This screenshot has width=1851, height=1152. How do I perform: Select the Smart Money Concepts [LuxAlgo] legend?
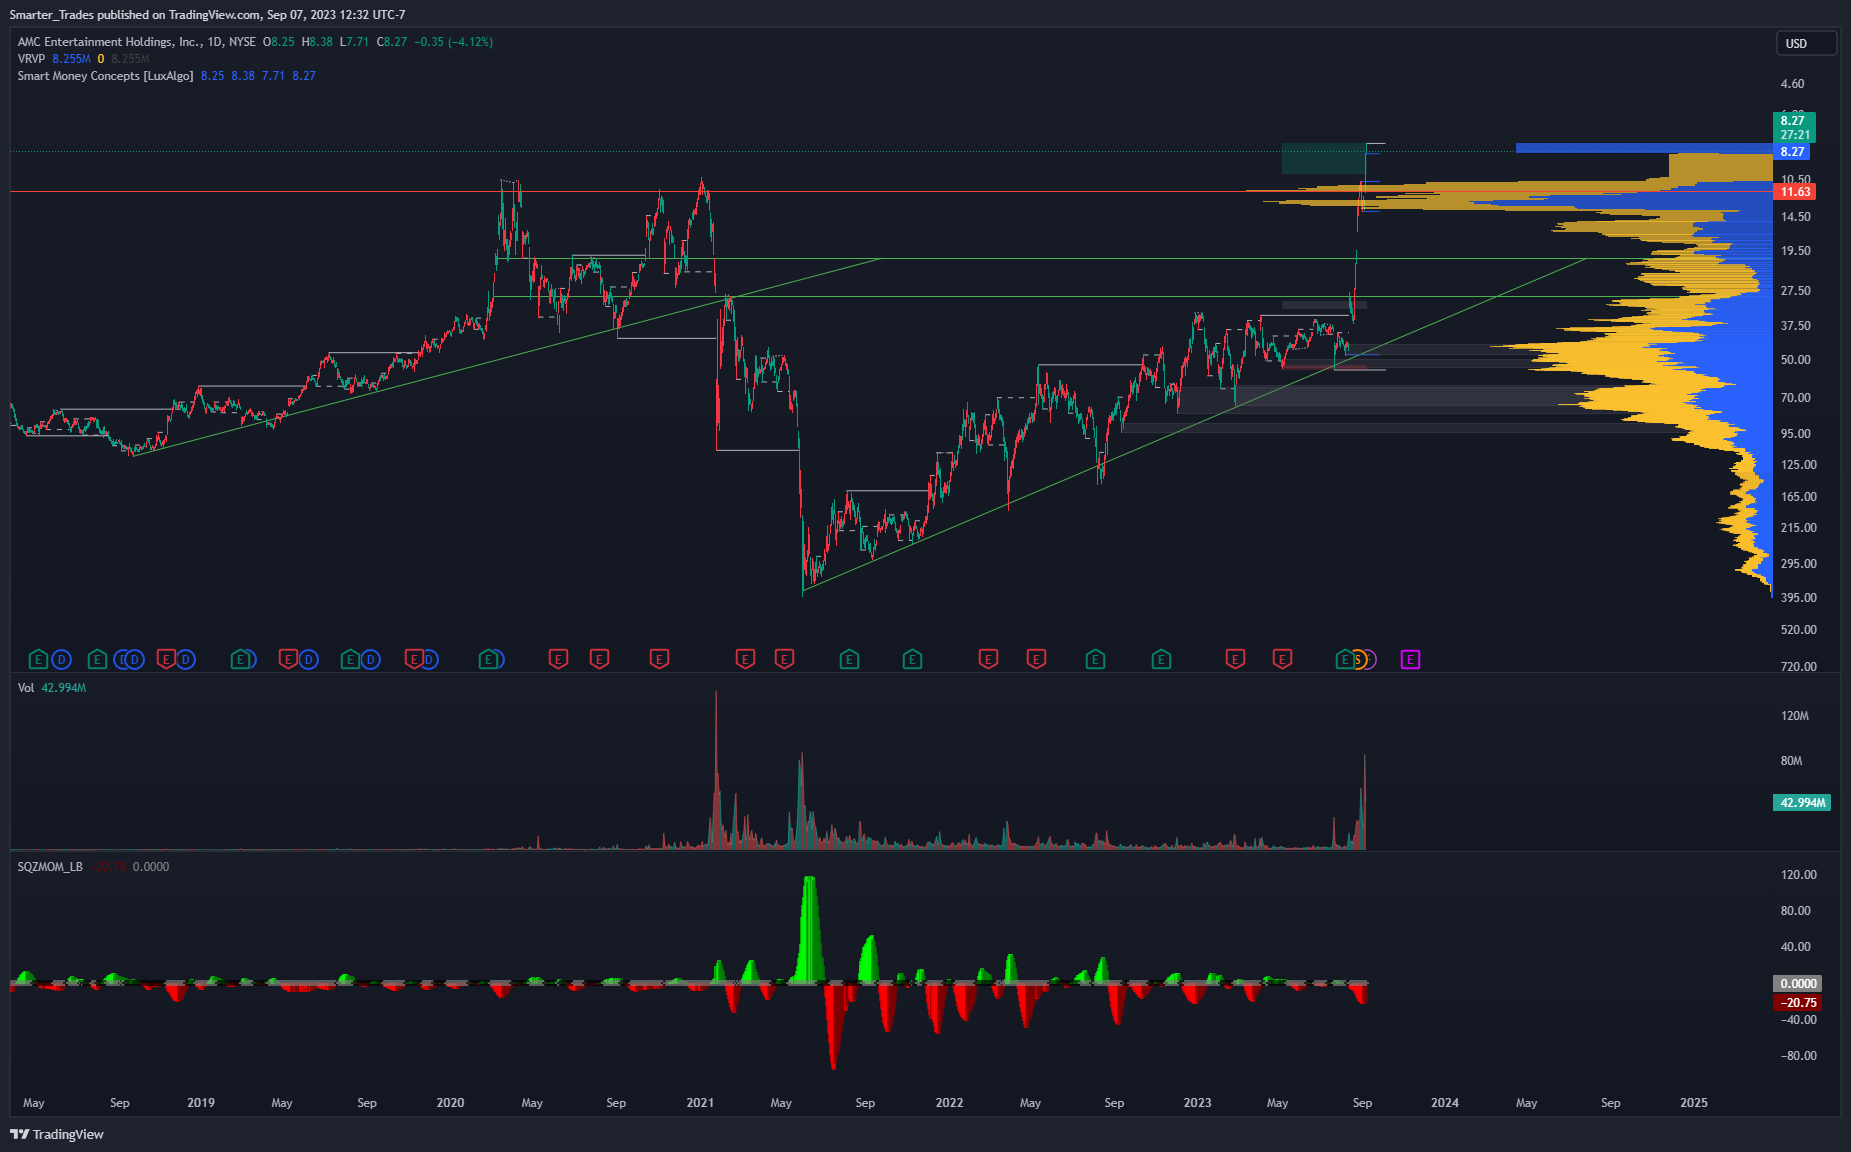tap(105, 76)
